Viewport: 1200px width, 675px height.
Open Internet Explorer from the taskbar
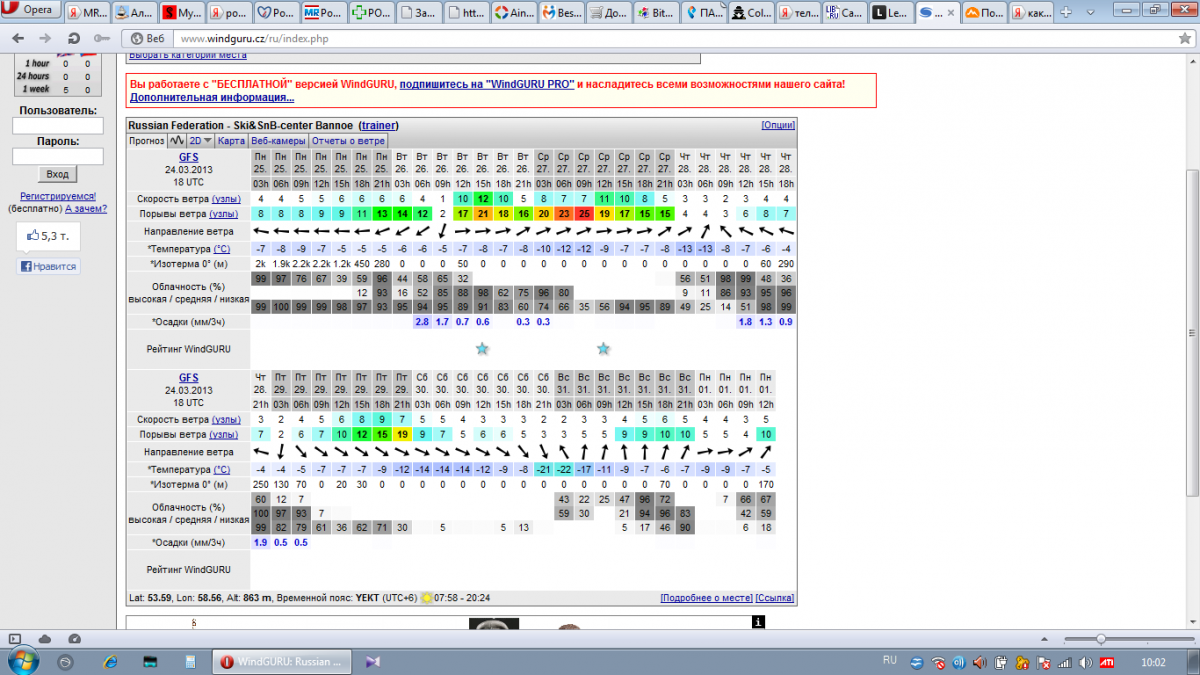coord(108,661)
